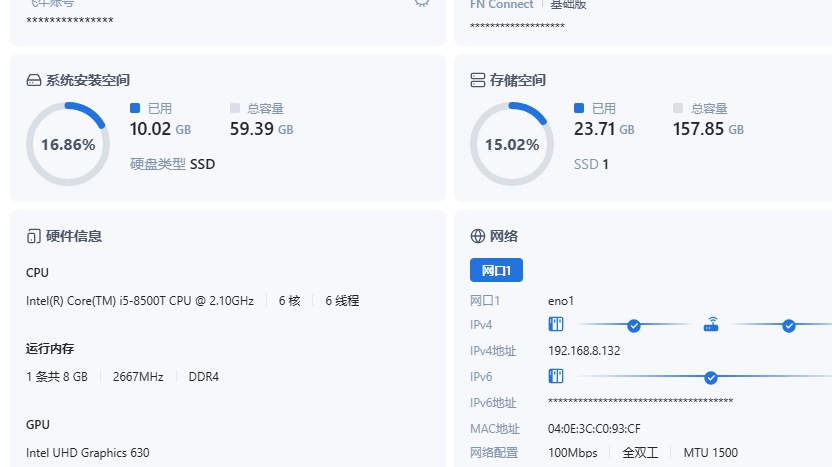Click the sun icon at top of account card

point(421,2)
